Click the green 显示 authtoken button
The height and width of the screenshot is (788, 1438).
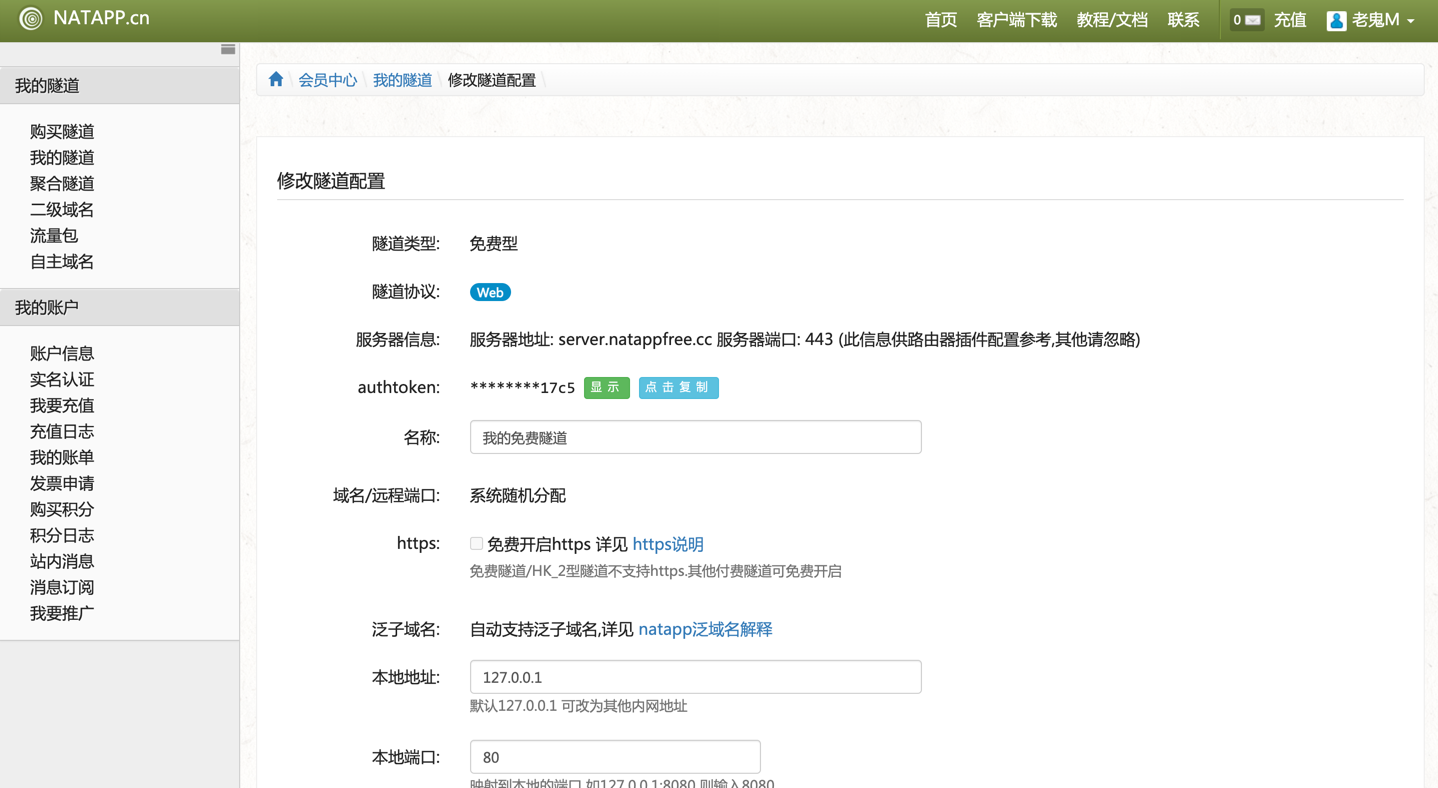(x=606, y=388)
